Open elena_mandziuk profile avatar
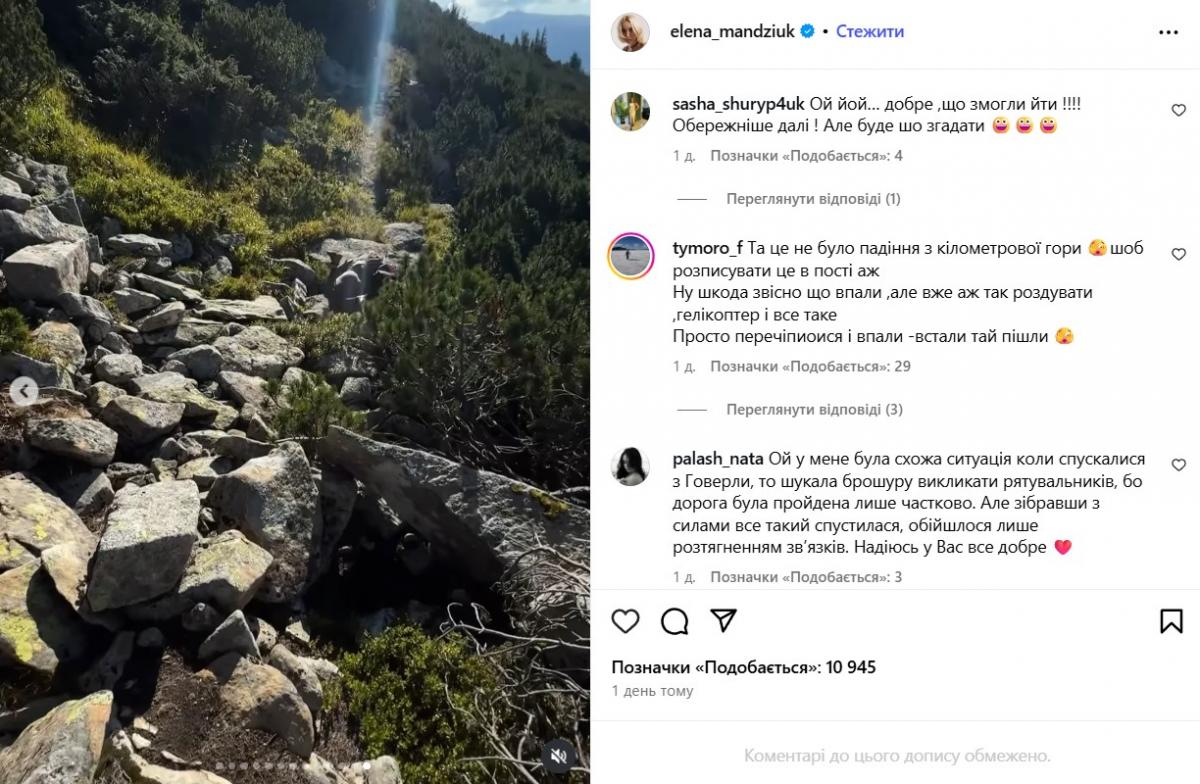Image resolution: width=1200 pixels, height=784 pixels. coord(631,32)
